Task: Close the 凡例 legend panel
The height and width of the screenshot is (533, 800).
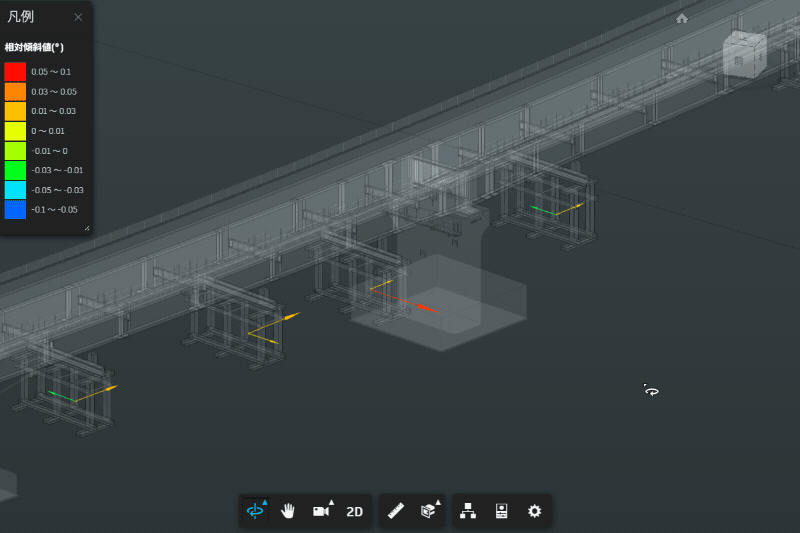Action: [78, 17]
